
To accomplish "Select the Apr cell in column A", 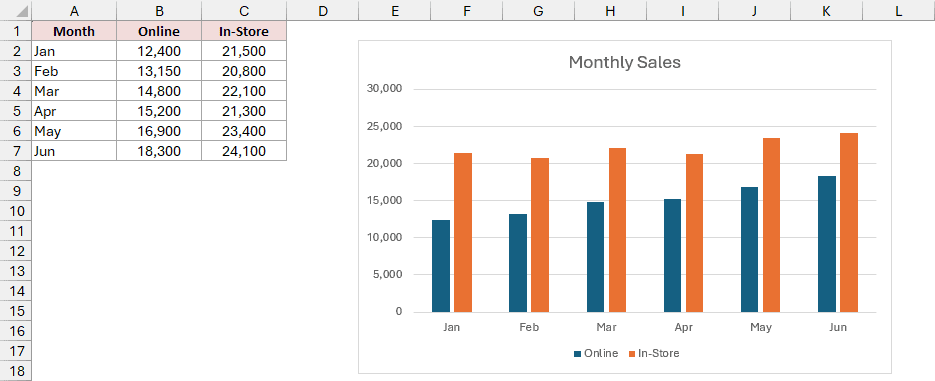I will tap(74, 111).
